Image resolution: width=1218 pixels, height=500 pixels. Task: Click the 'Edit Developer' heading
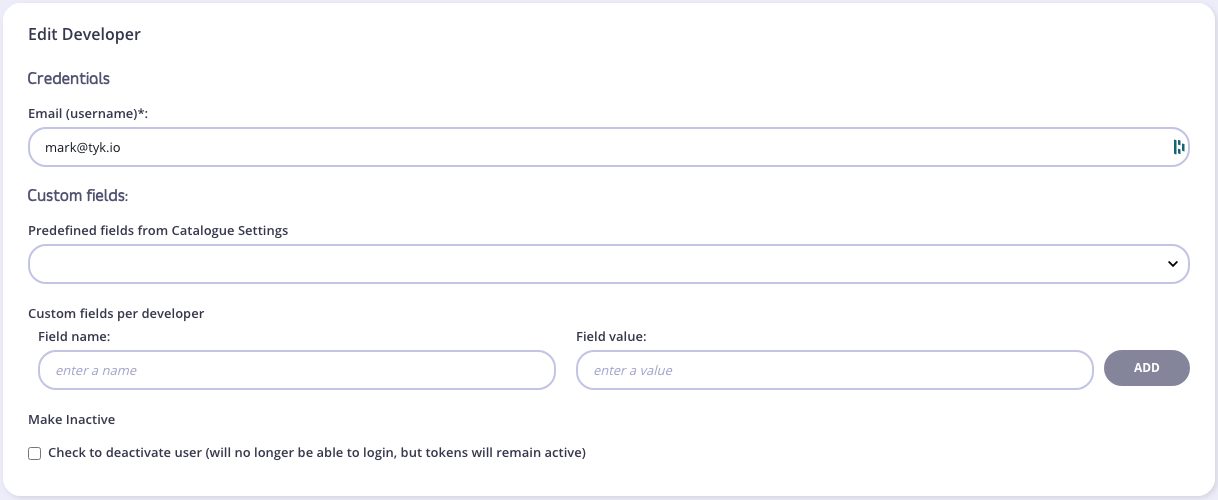[x=84, y=35]
